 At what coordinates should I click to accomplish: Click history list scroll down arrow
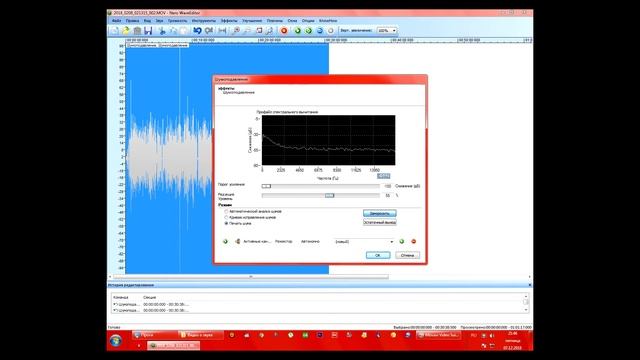click(526, 310)
